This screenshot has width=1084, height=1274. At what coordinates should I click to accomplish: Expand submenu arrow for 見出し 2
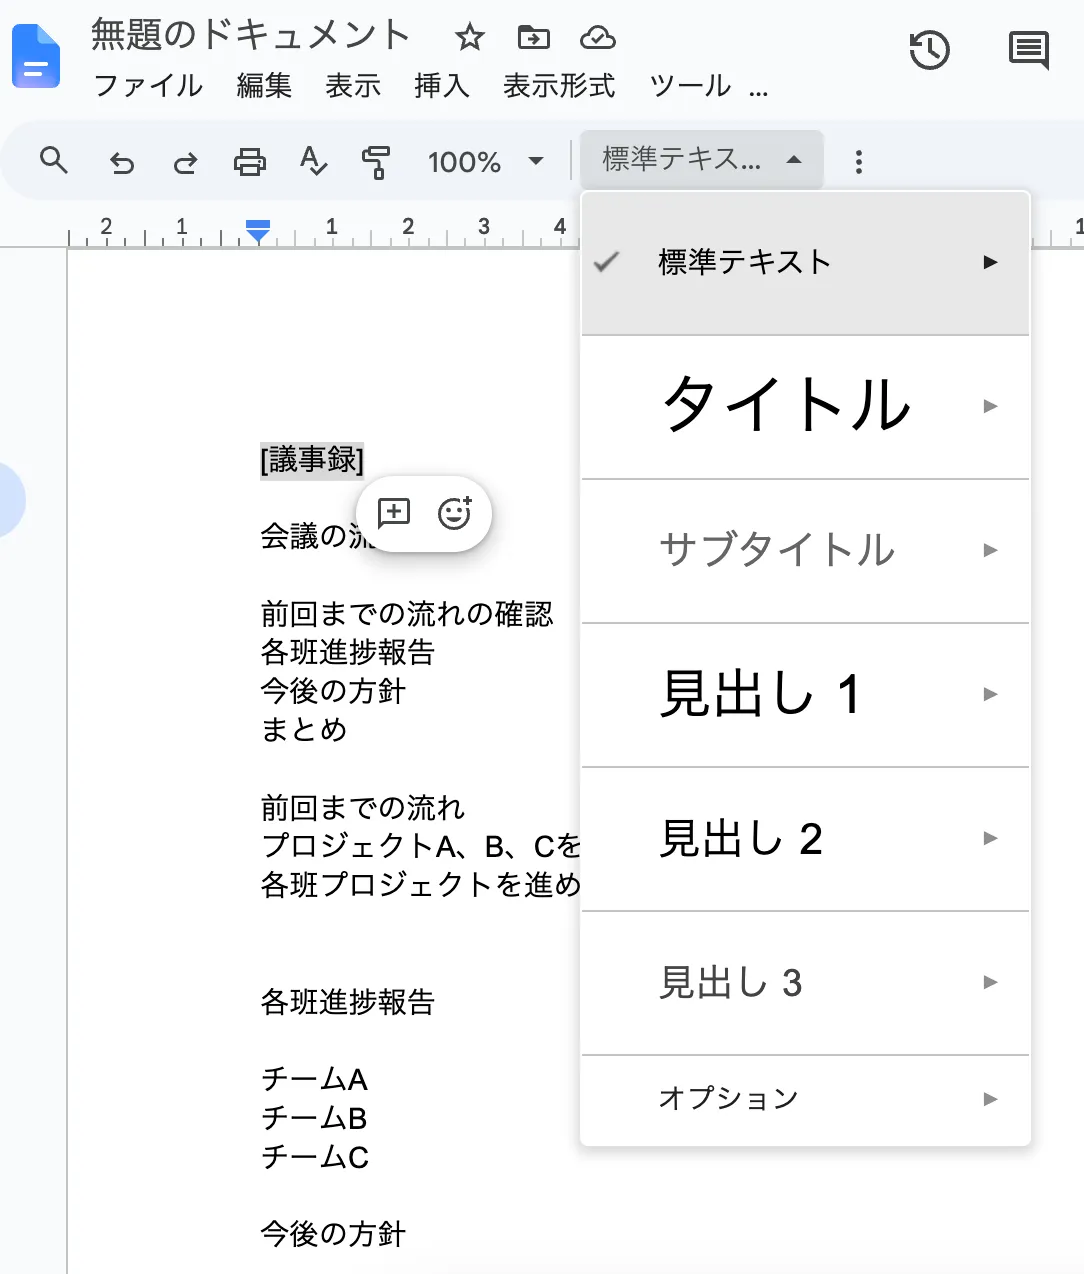tap(990, 838)
